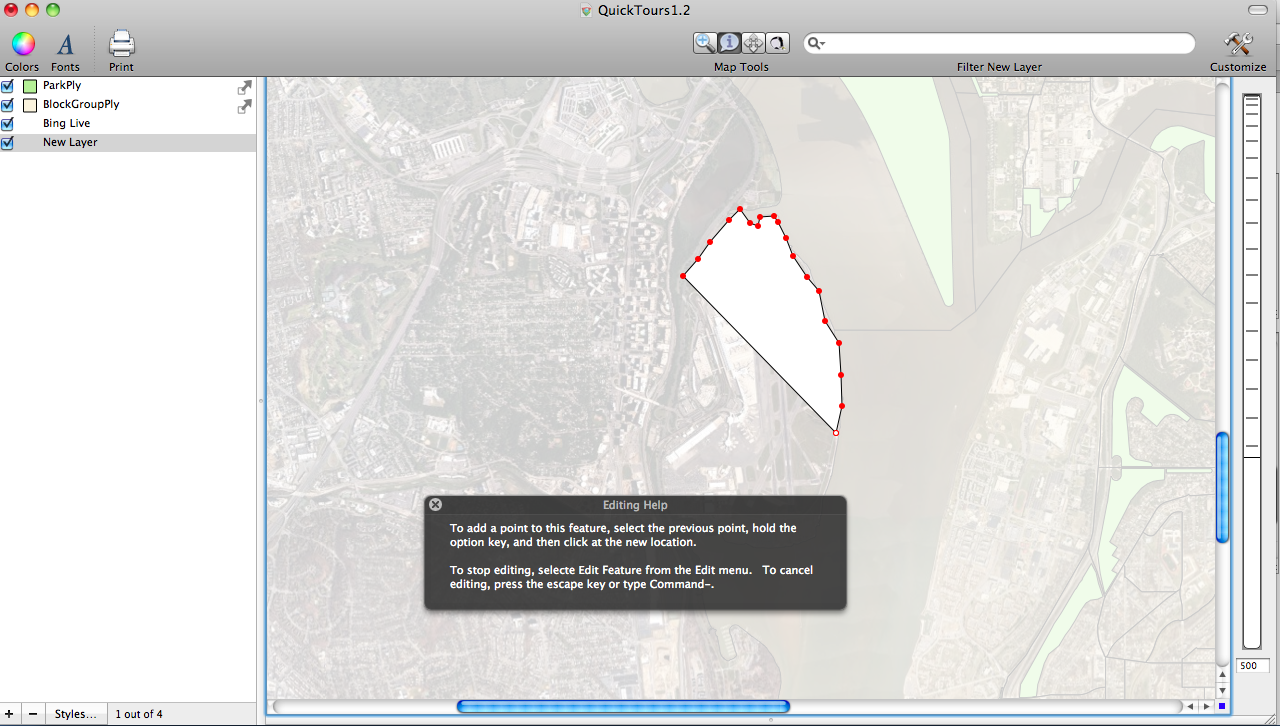This screenshot has height=726, width=1280.
Task: Click the Print toolbar icon
Action: (x=121, y=44)
